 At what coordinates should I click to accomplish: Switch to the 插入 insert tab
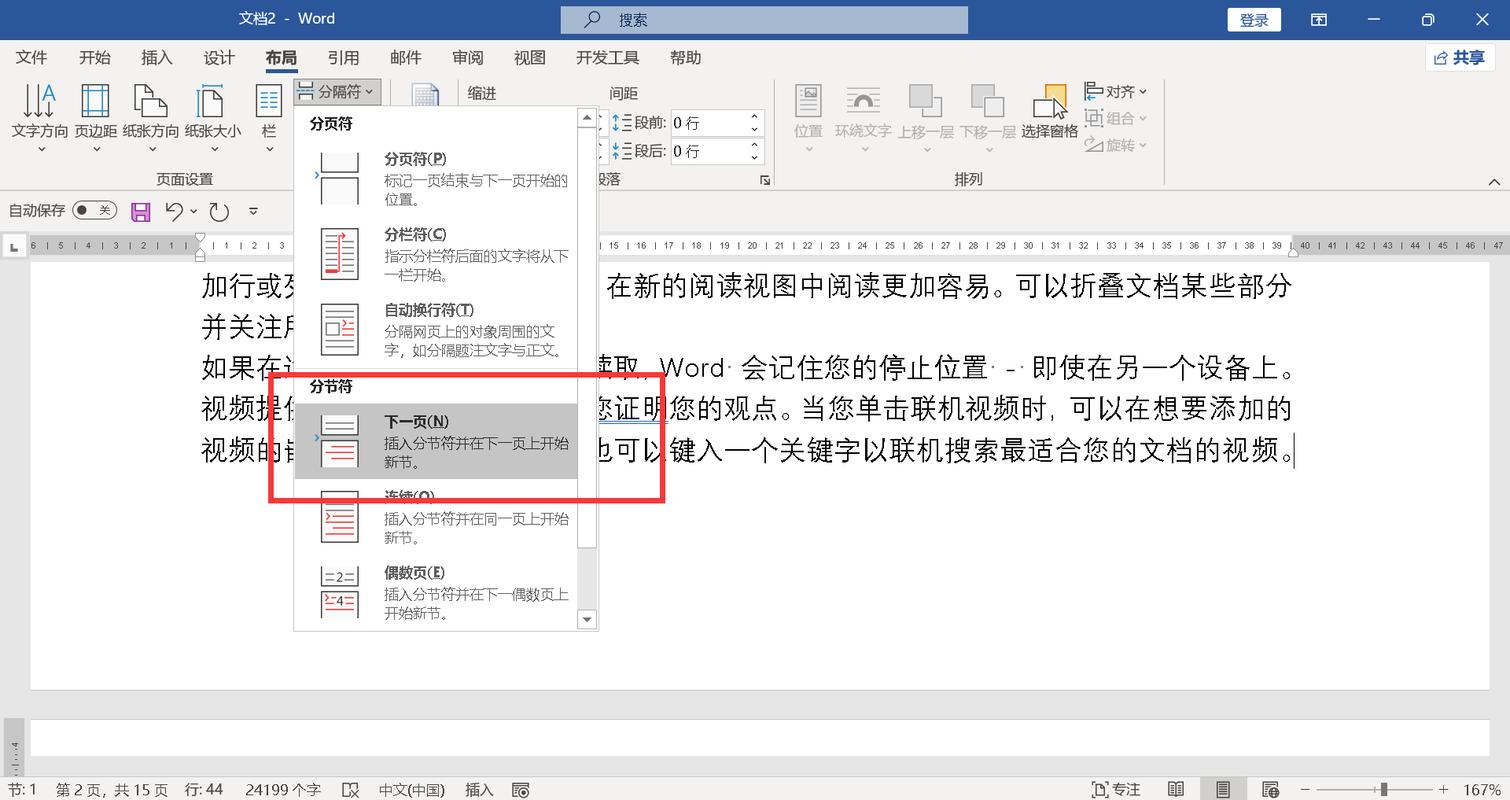[157, 58]
